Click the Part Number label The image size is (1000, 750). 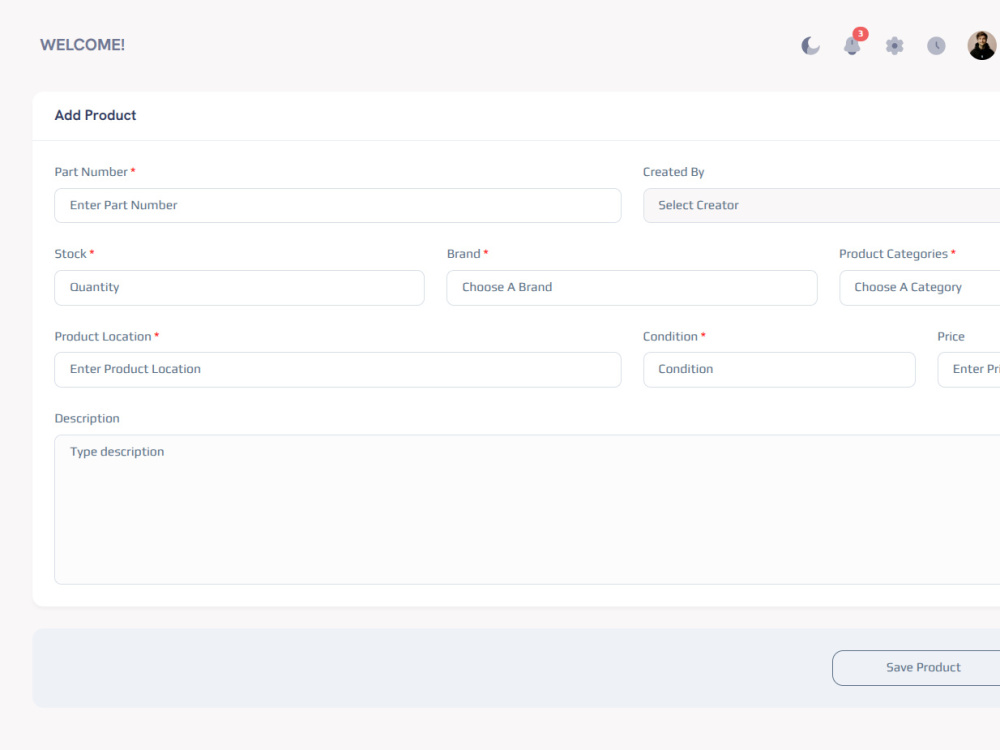[91, 172]
